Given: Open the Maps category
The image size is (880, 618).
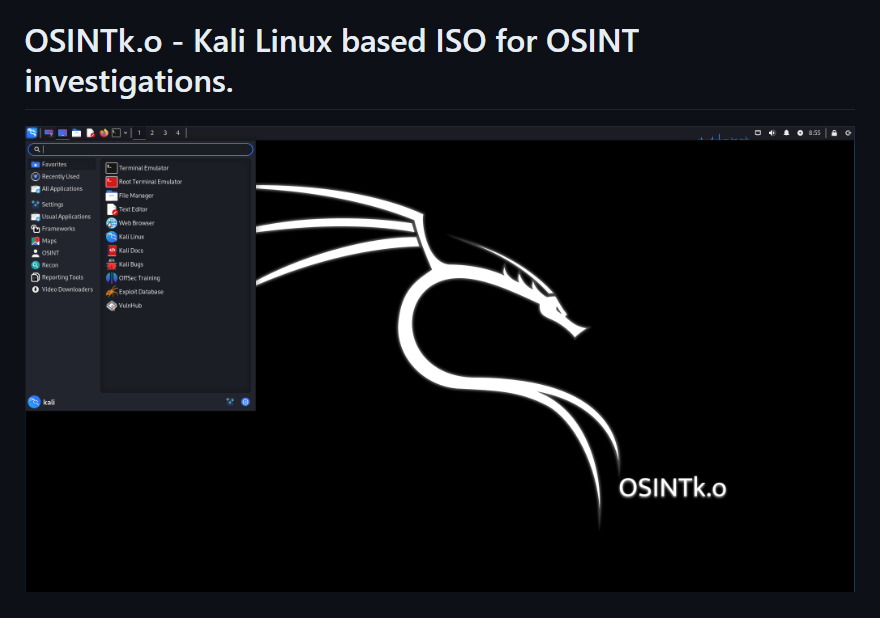Looking at the screenshot, I should click(62, 241).
